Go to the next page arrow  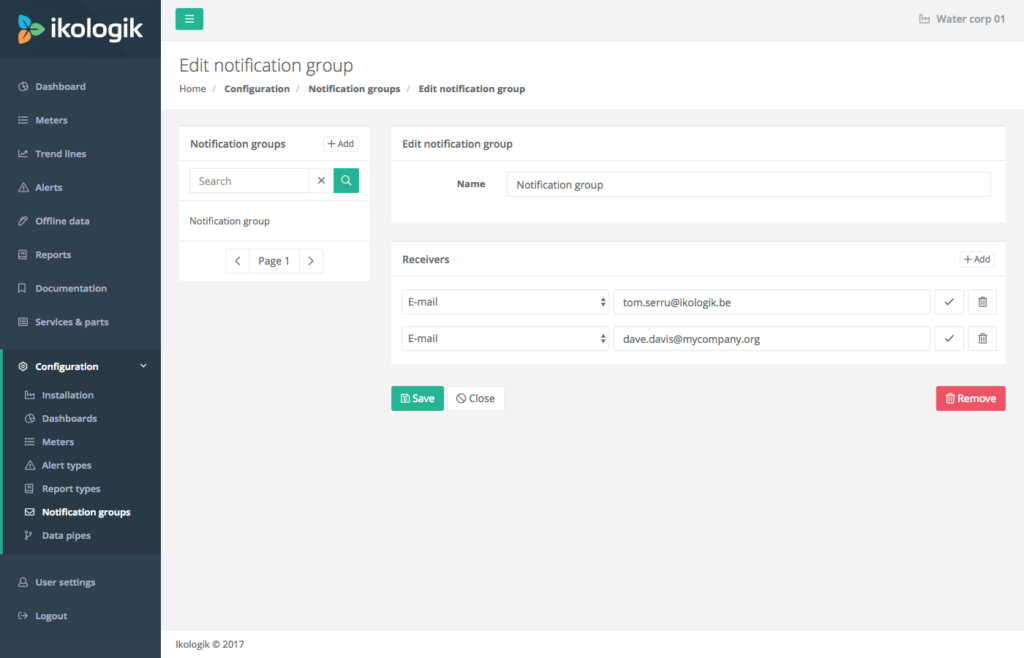tap(311, 261)
